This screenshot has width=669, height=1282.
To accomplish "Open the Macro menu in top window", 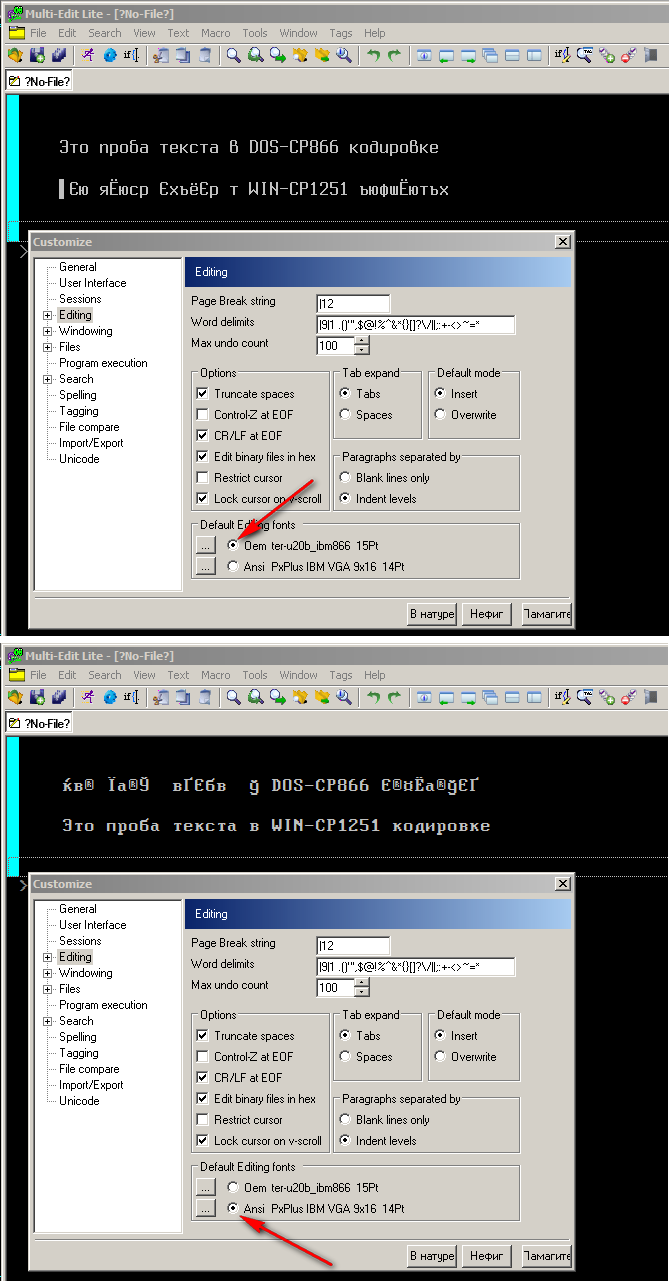I will click(x=215, y=33).
